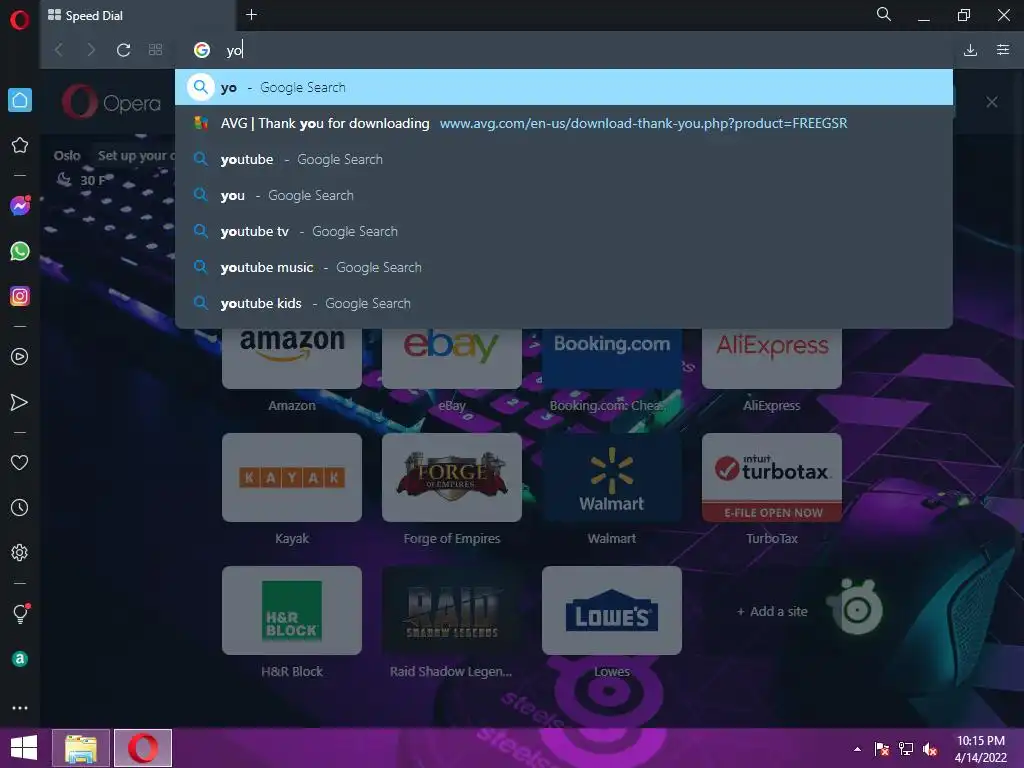Image resolution: width=1024 pixels, height=768 pixels.
Task: Select the 'youtube music' search suggestion
Action: click(564, 267)
